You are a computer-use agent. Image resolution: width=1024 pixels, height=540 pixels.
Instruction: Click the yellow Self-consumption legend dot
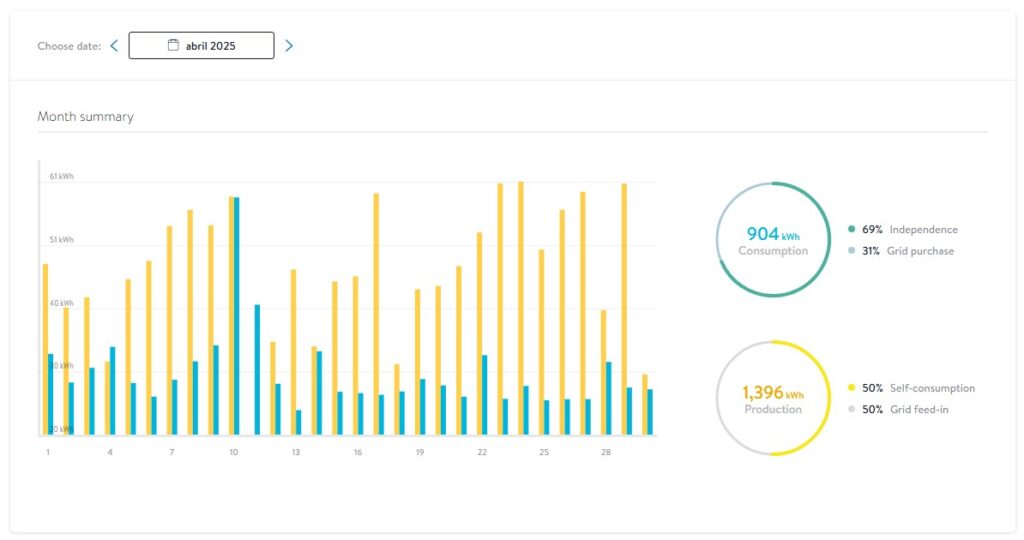851,388
